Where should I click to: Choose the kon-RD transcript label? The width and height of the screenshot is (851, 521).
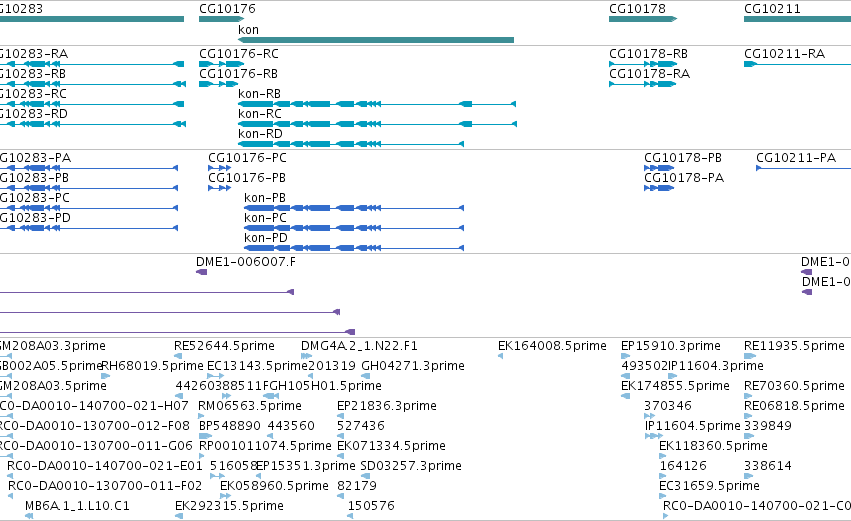tap(260, 134)
